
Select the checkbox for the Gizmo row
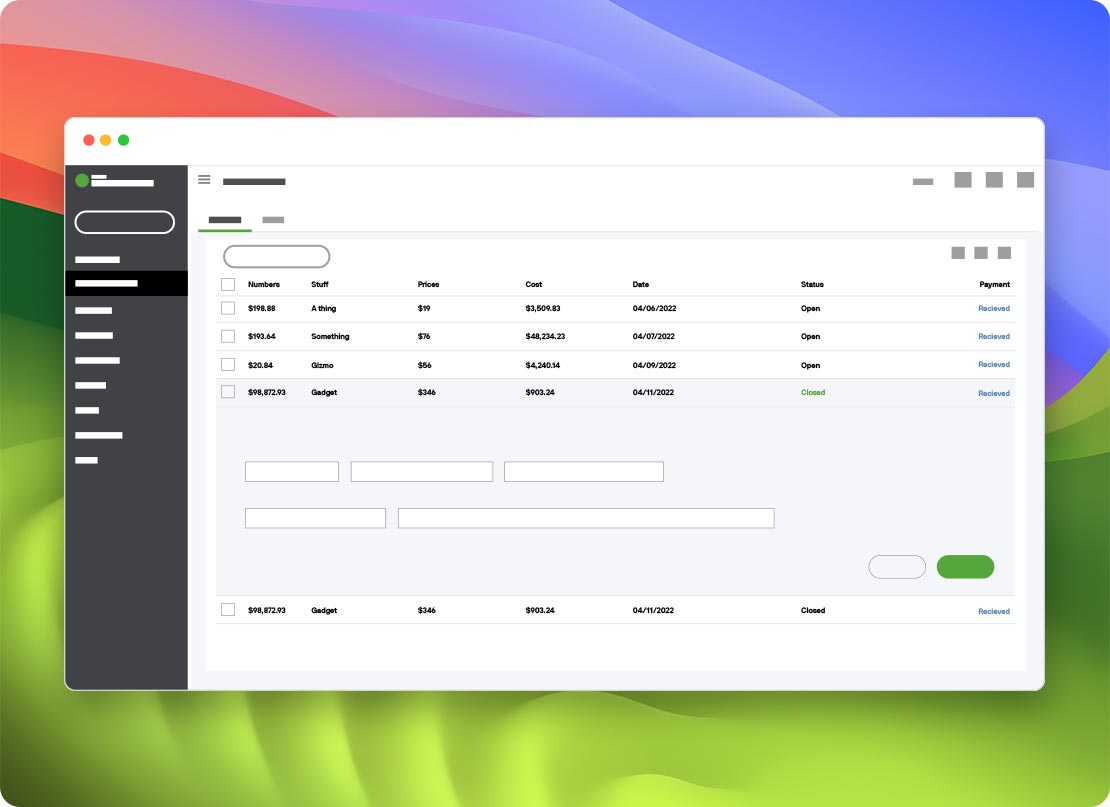pyautogui.click(x=228, y=365)
